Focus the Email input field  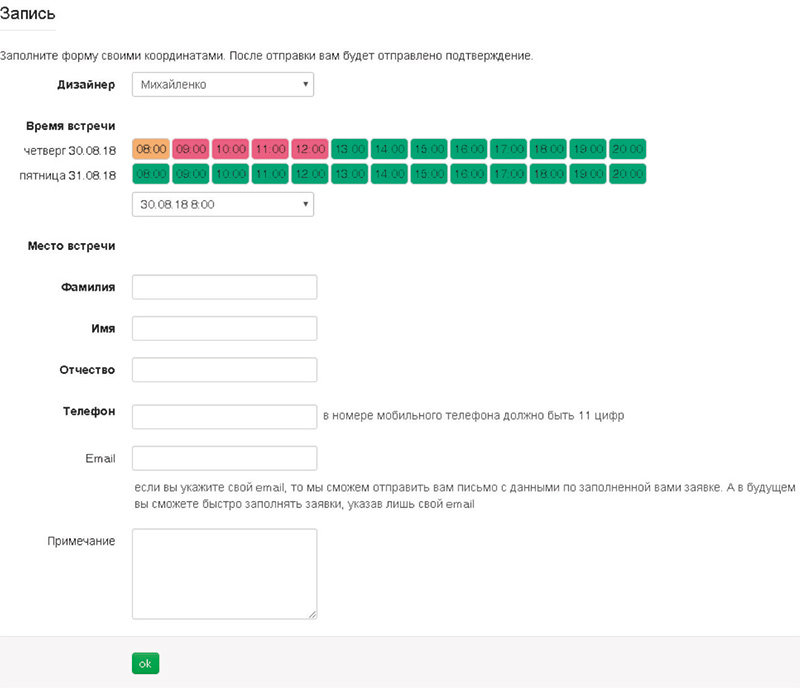[224, 458]
